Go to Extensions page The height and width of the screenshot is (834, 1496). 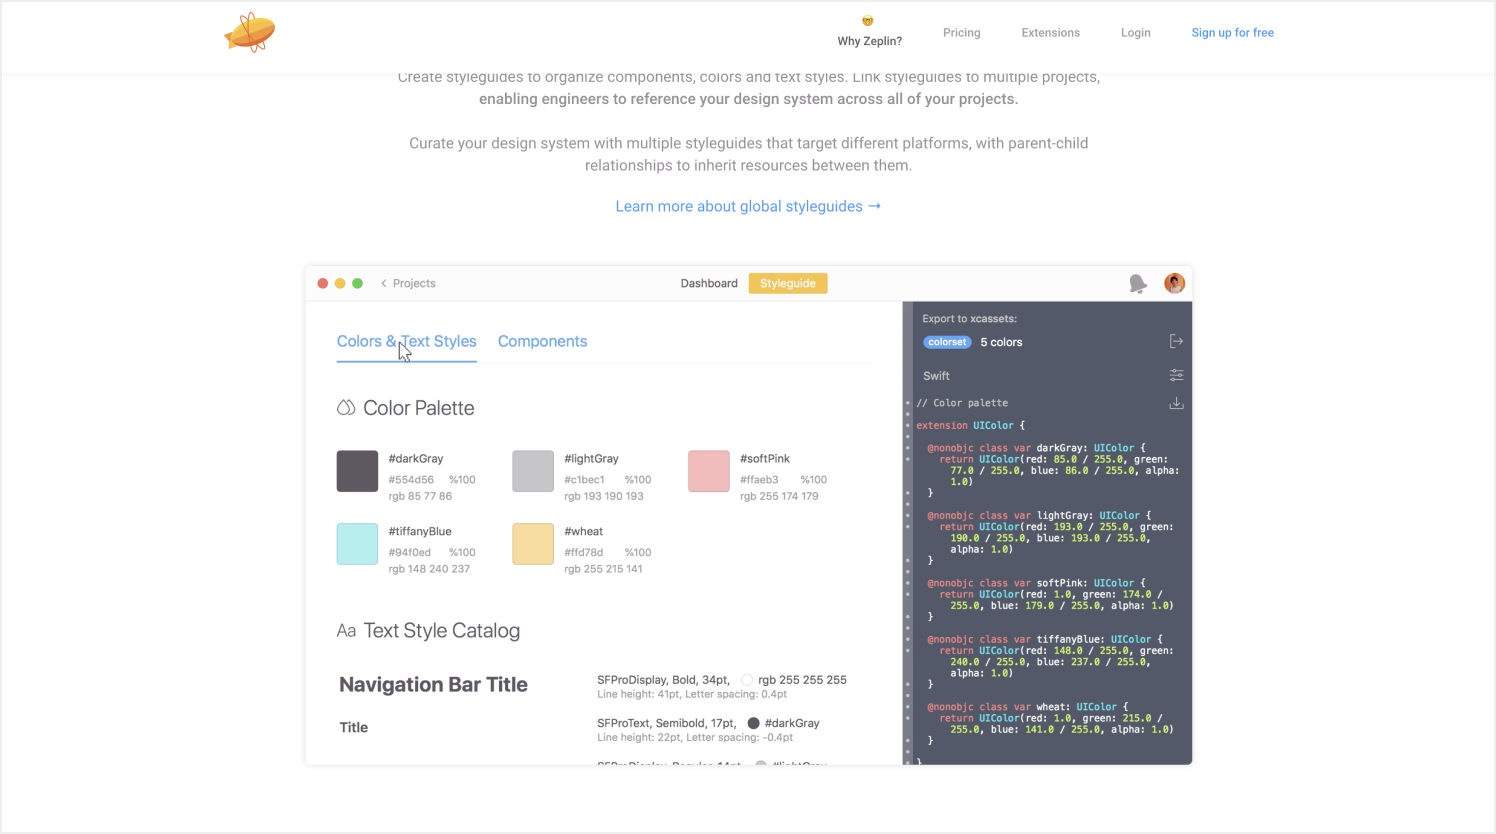tap(1050, 33)
